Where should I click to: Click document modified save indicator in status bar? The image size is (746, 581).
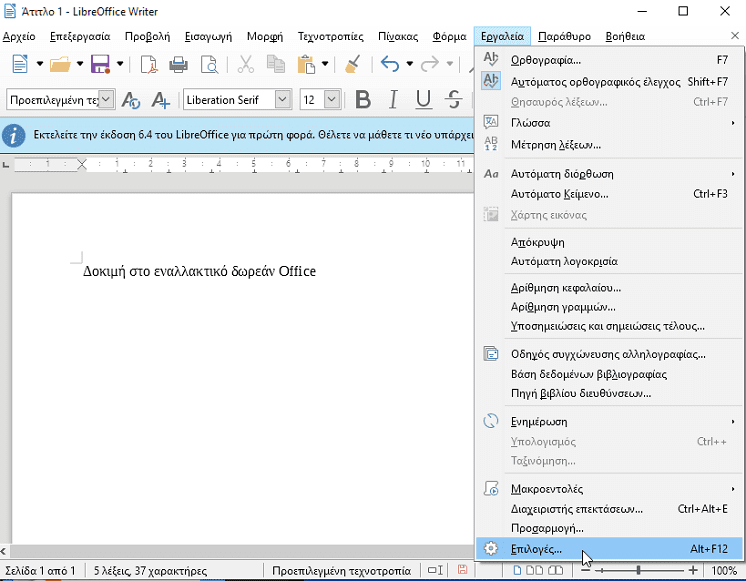462,570
